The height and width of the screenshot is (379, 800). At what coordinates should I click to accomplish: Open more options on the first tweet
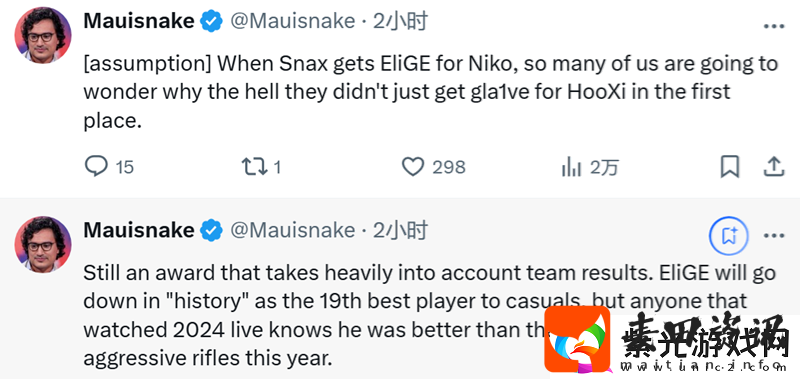coord(773,26)
